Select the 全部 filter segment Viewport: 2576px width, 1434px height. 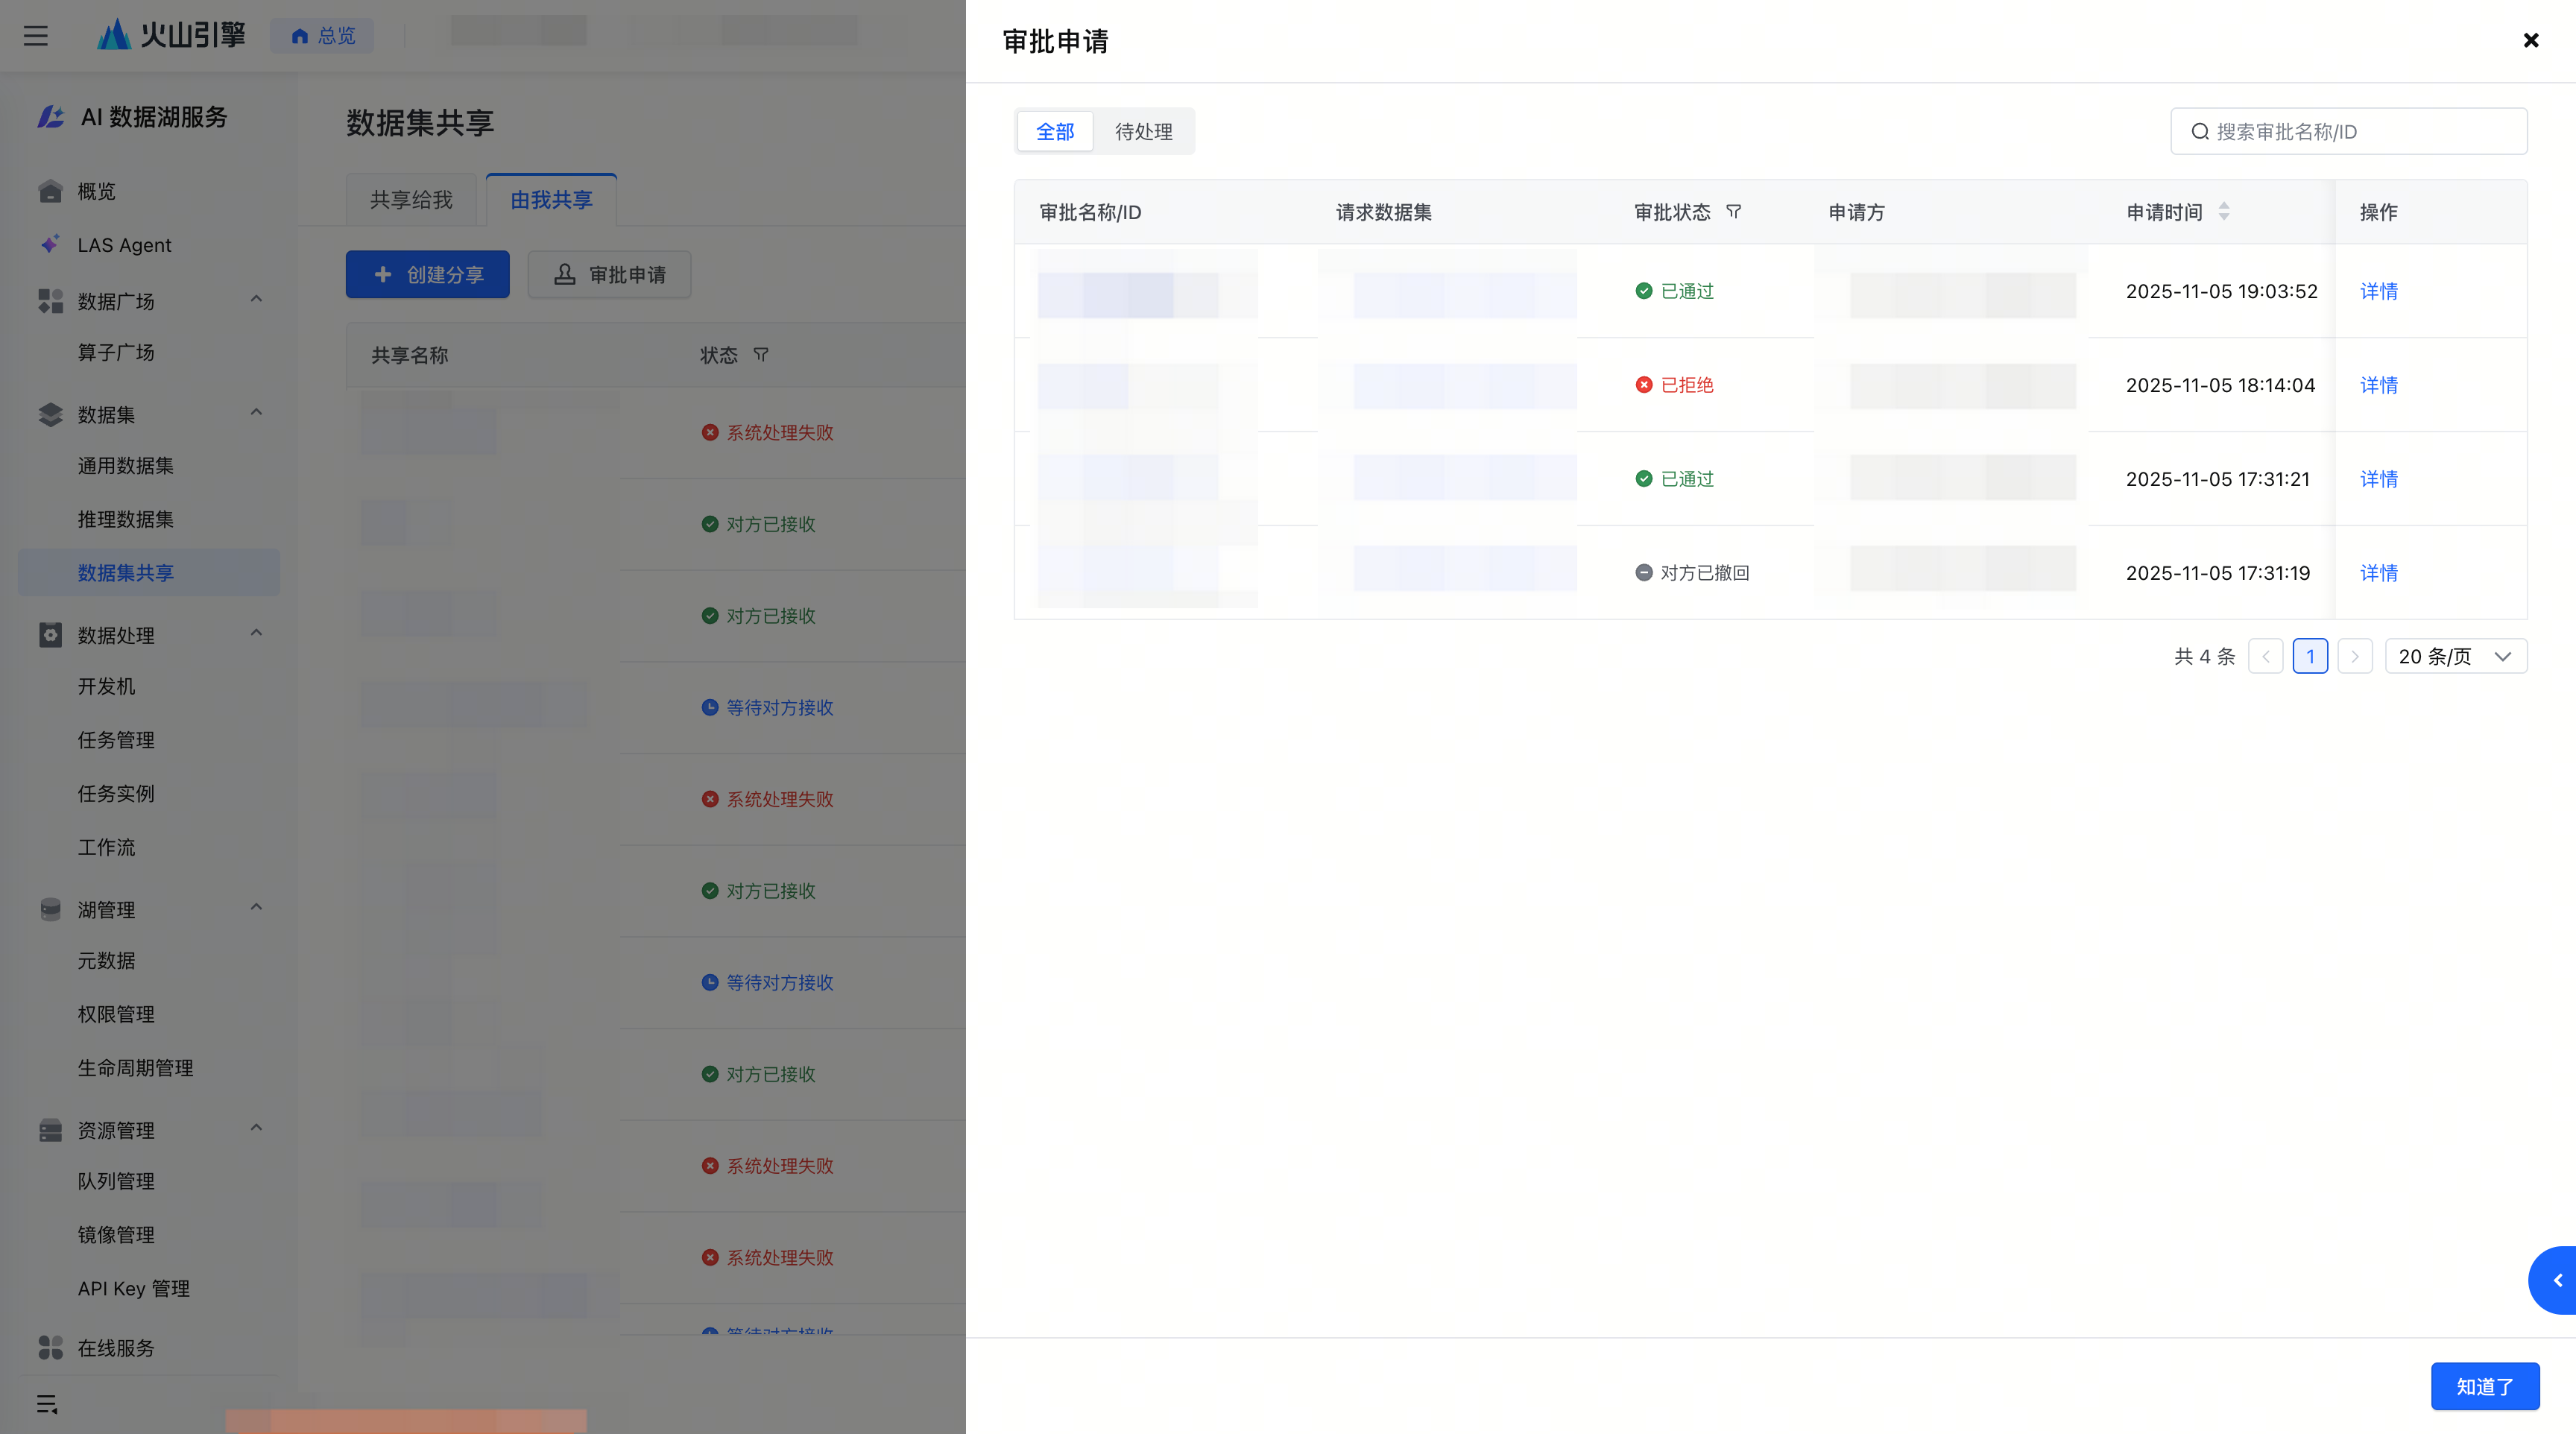(x=1055, y=132)
